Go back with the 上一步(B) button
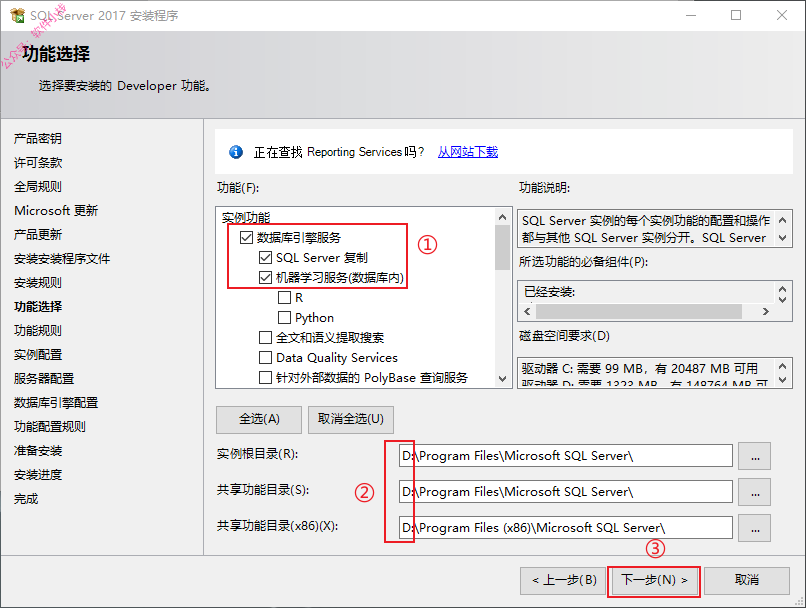Screen dimensions: 806x608 coord(563,581)
